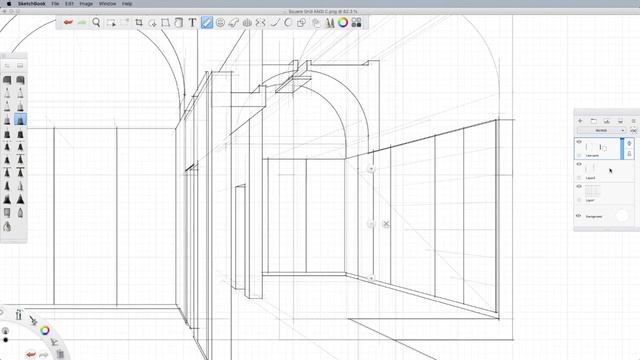Open the Window menu

click(x=107, y=4)
